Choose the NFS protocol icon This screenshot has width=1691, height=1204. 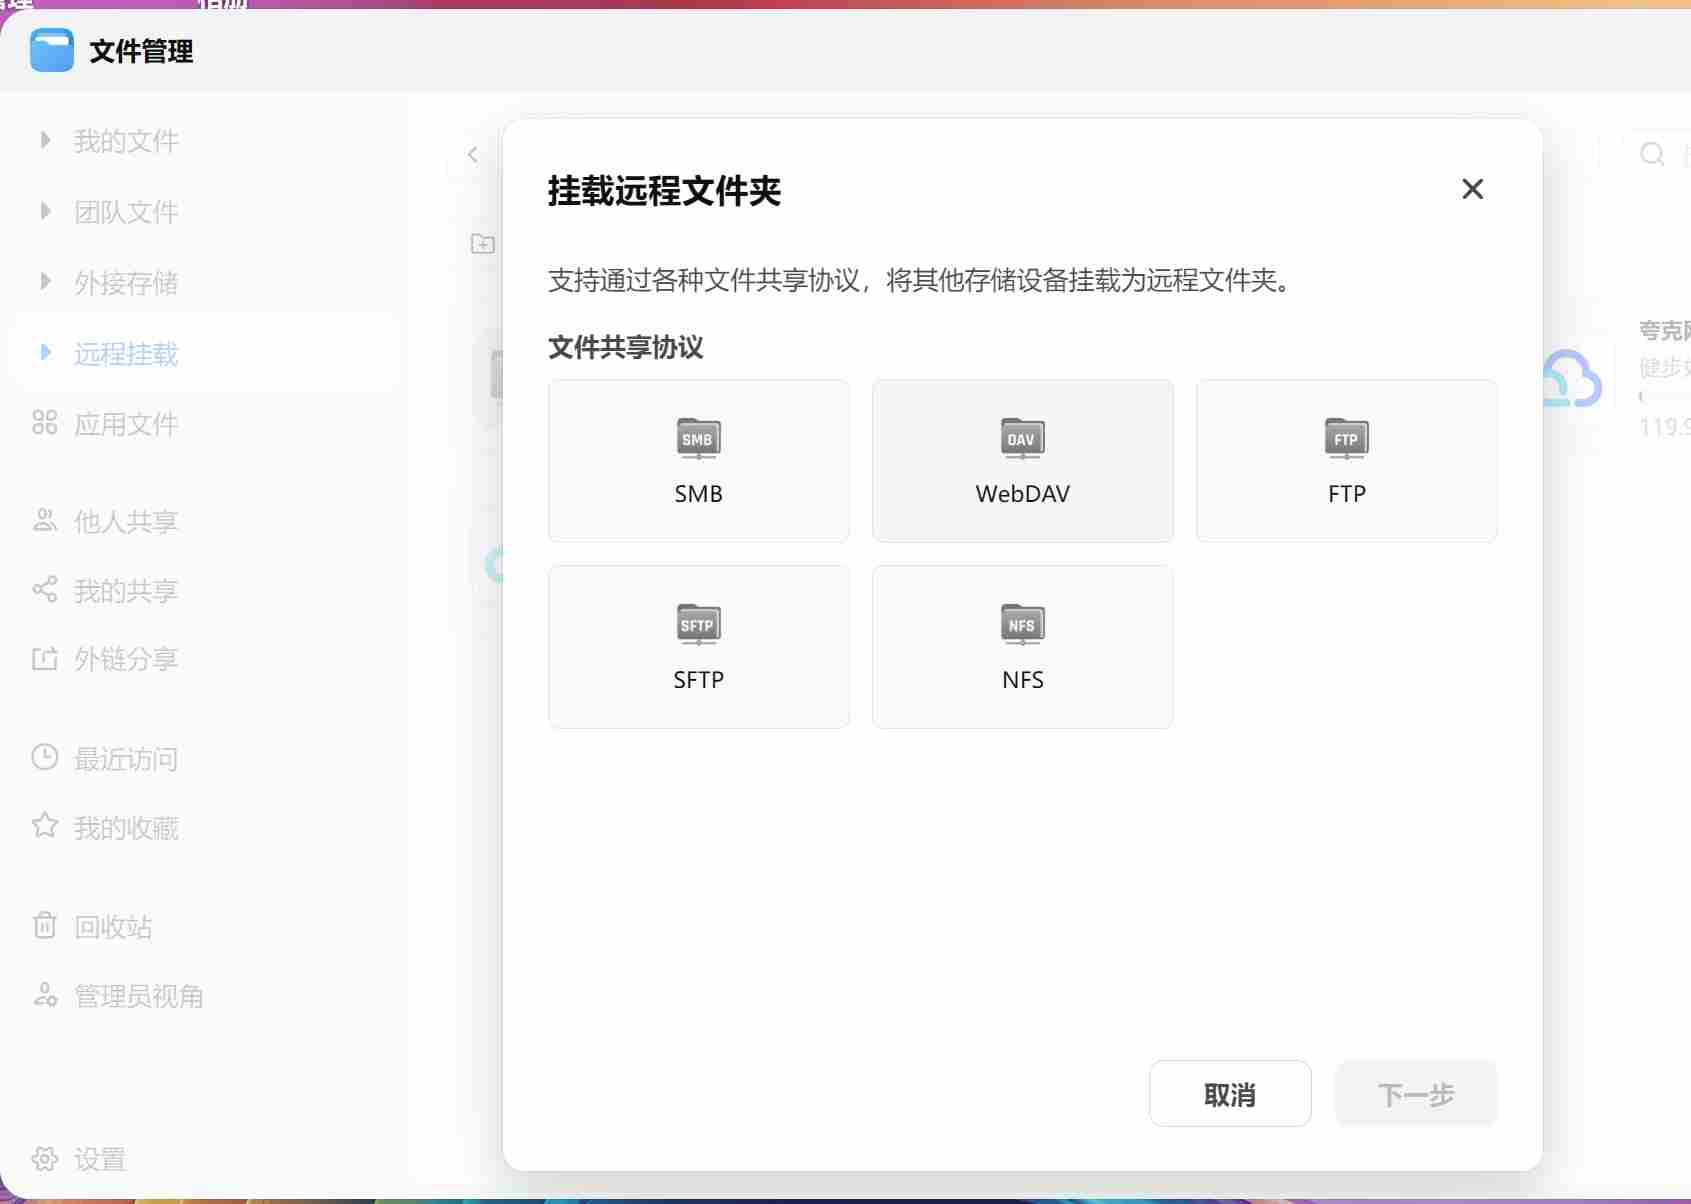point(1022,624)
